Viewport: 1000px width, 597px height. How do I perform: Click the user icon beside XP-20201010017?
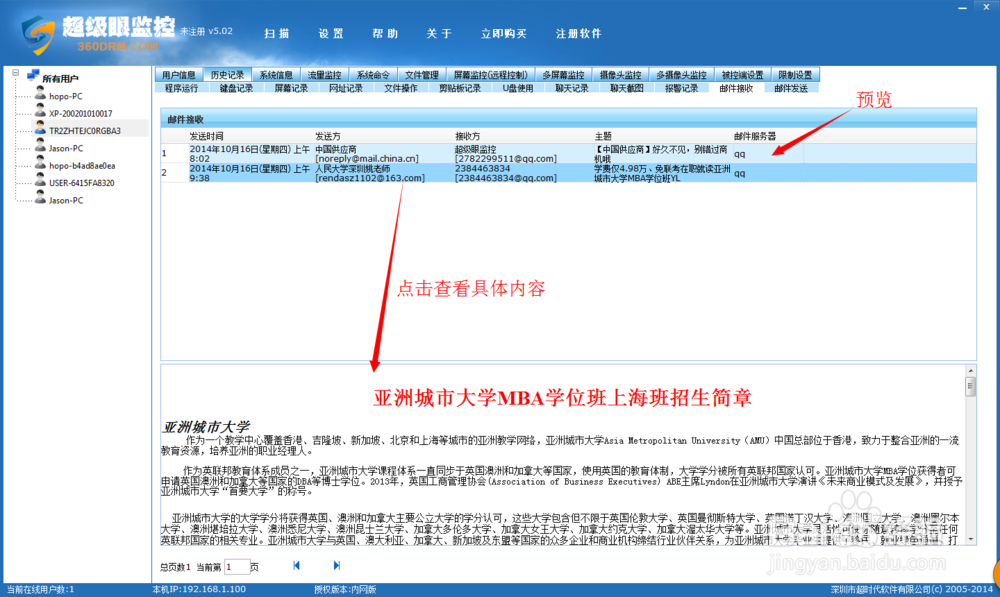click(x=40, y=111)
